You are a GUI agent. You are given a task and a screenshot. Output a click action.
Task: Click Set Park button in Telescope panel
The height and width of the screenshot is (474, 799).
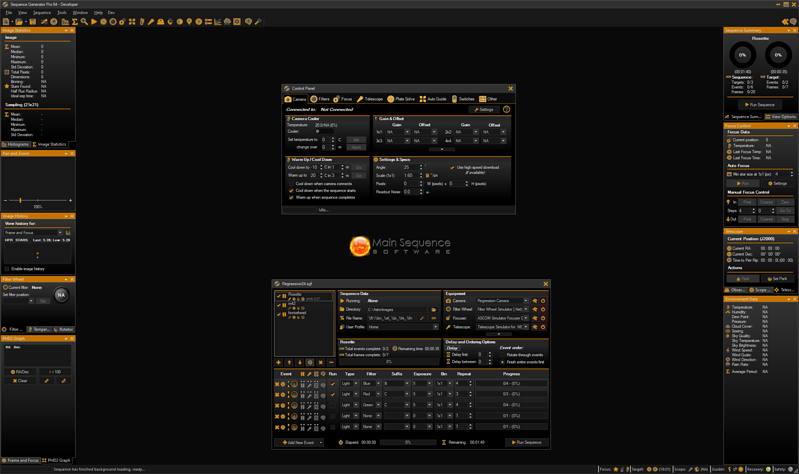click(777, 279)
